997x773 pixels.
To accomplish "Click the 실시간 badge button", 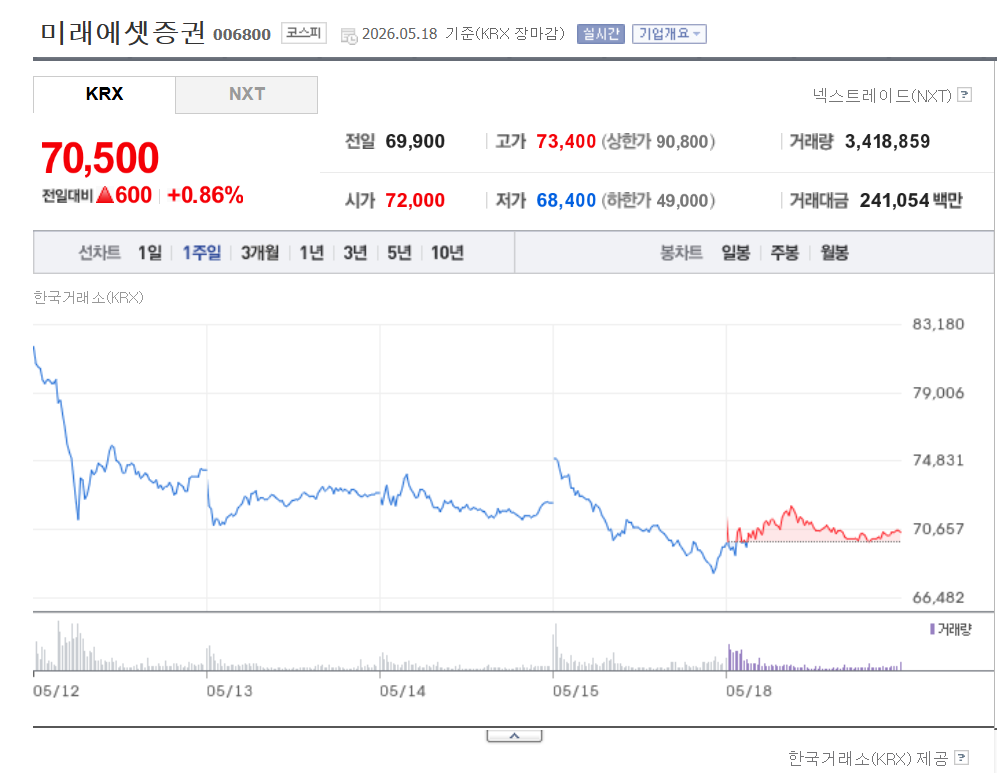I will click(x=601, y=34).
